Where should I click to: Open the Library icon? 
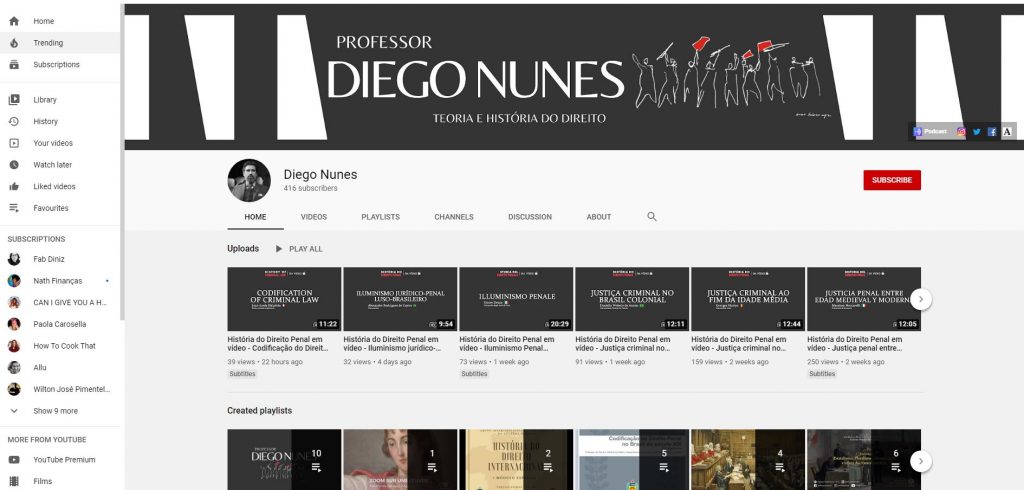[14, 100]
